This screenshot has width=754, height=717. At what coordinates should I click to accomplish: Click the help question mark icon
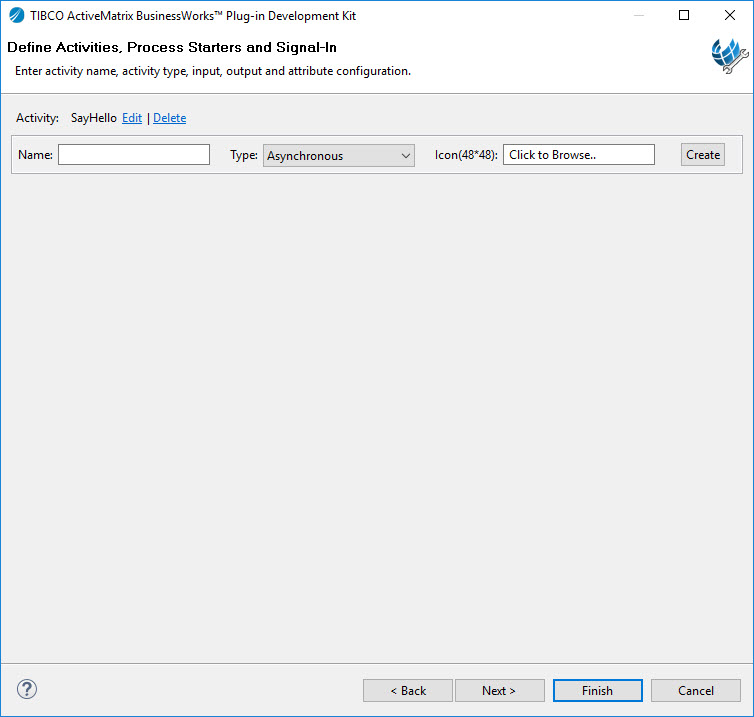(x=27, y=689)
